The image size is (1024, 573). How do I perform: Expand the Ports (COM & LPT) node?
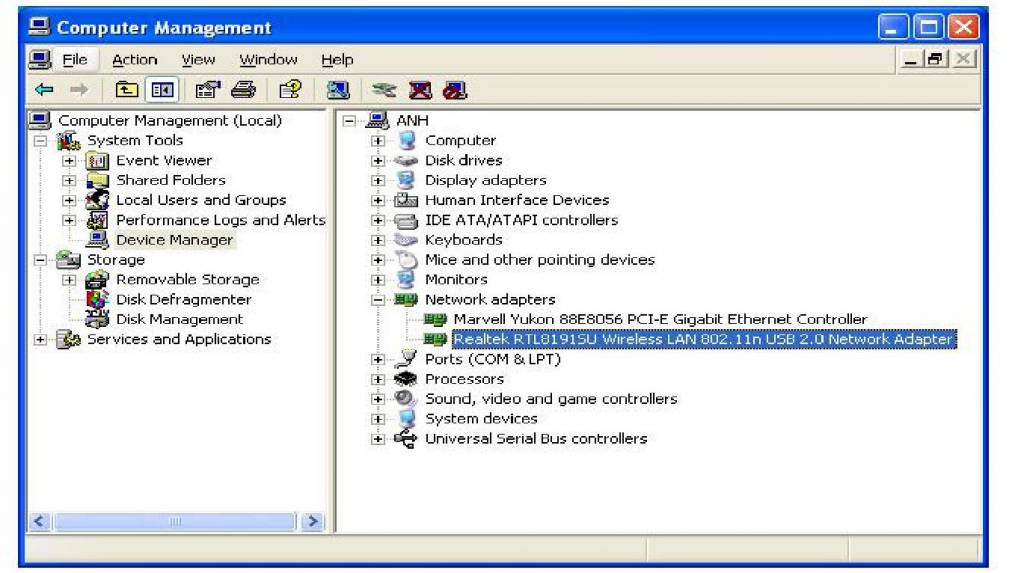[377, 359]
